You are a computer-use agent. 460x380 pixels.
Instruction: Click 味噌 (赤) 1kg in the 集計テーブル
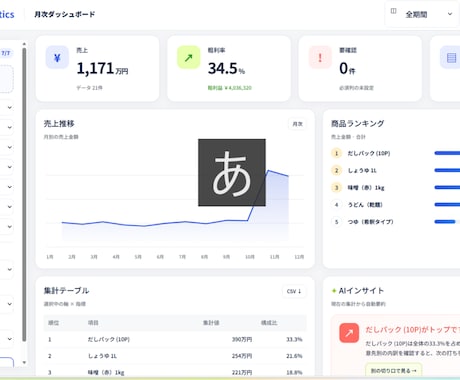(x=106, y=372)
